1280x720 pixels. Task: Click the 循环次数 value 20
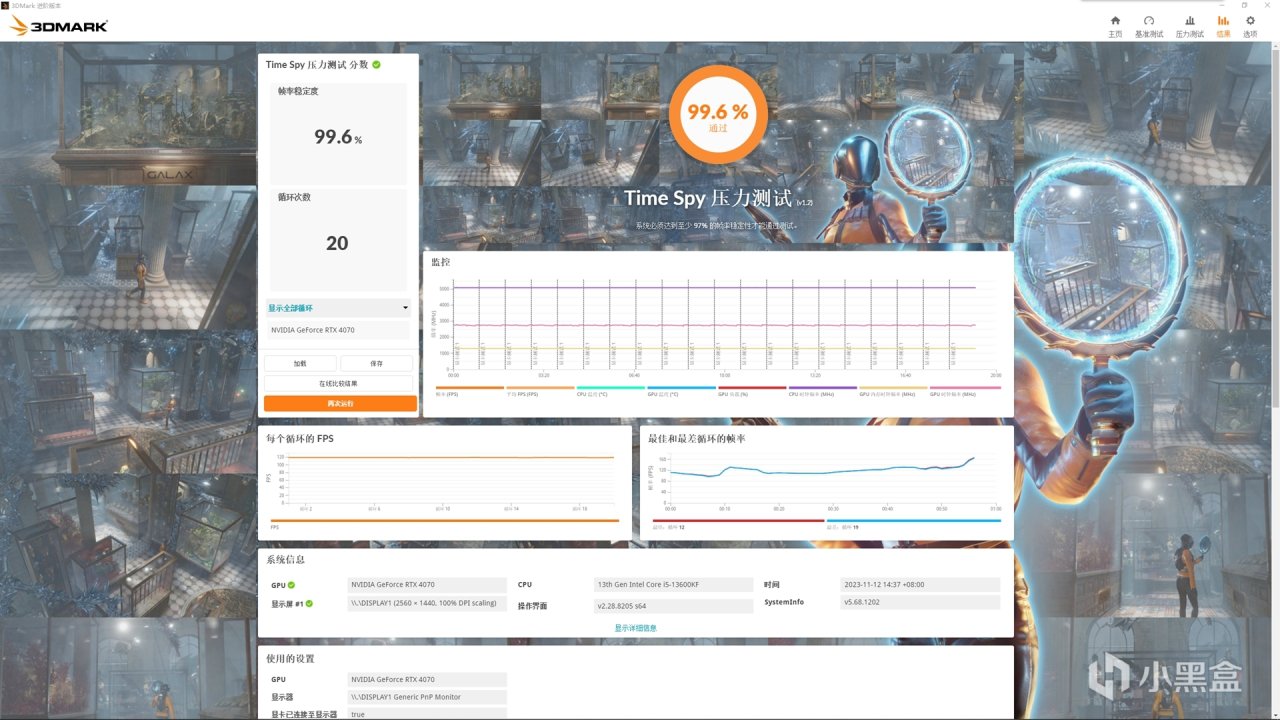click(338, 243)
